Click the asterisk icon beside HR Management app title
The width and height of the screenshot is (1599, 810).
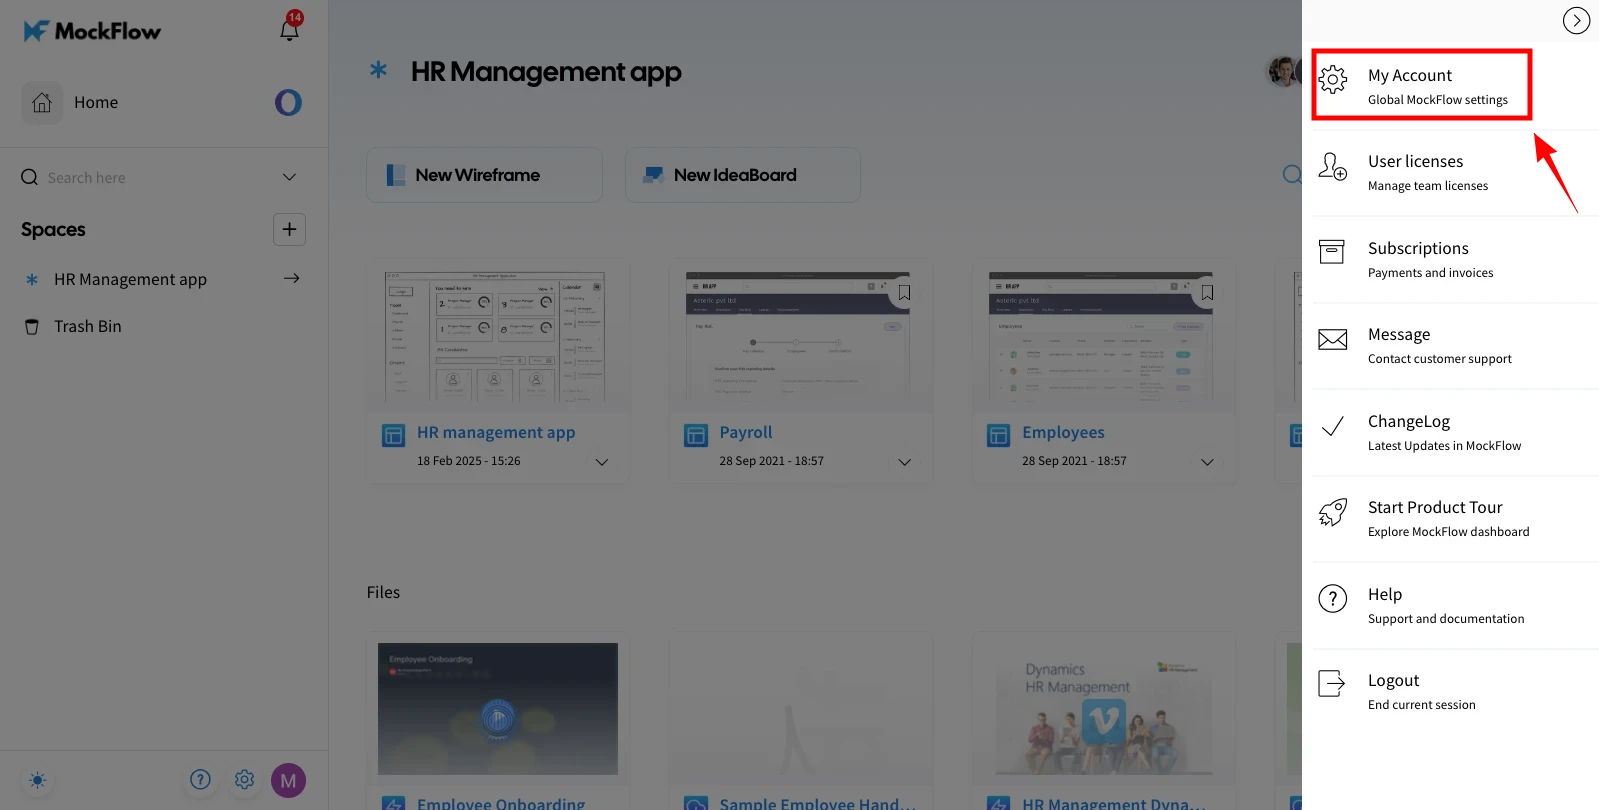378,70
